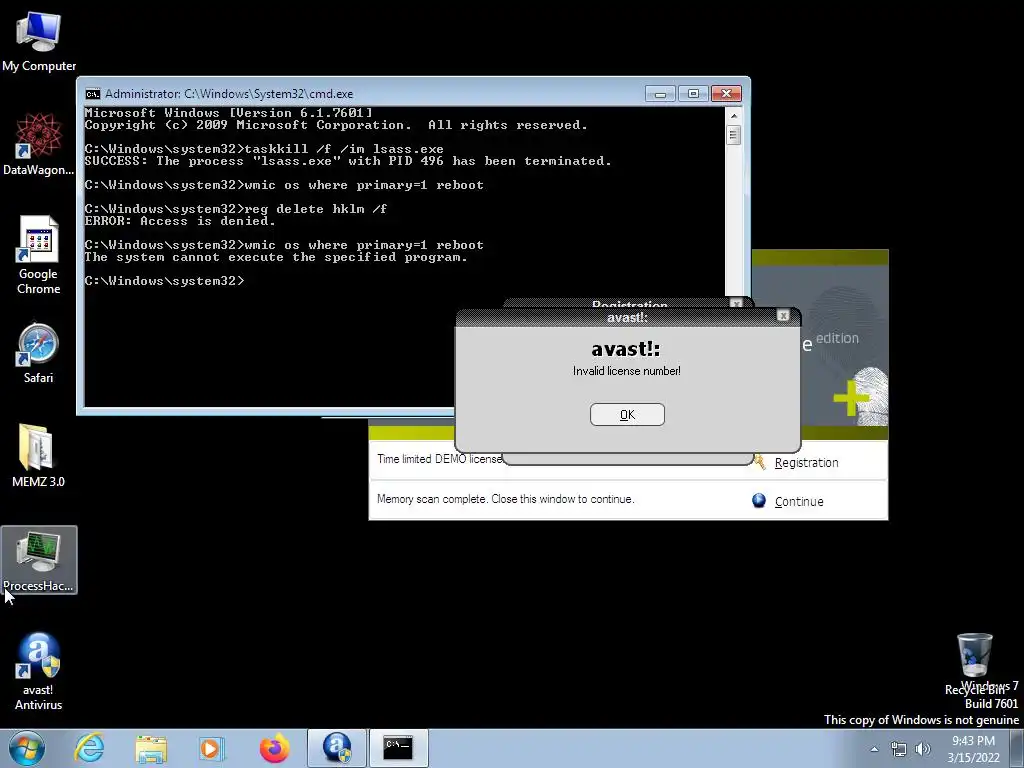Minimize the cmd.exe window
This screenshot has width=1024, height=768.
click(660, 94)
